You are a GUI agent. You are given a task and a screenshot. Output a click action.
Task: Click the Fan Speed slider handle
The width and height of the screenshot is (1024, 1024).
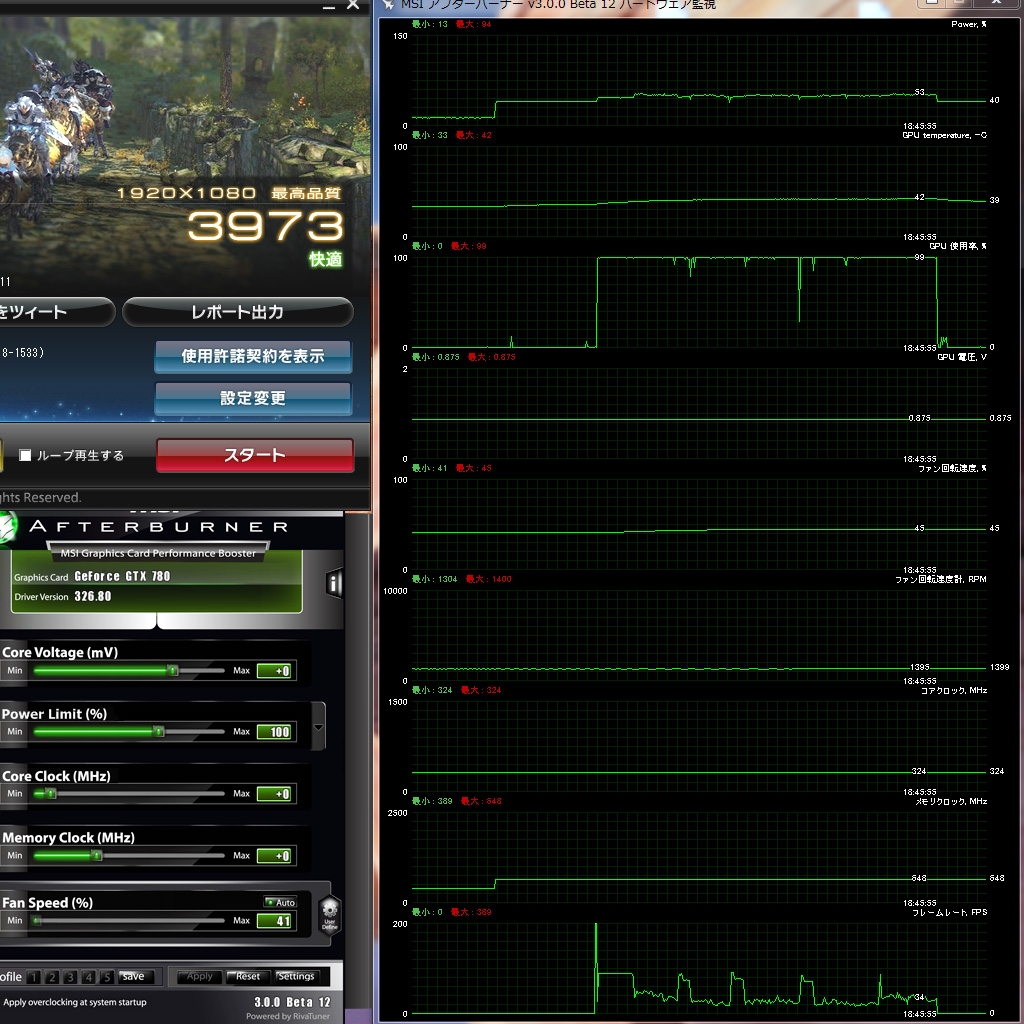tap(37, 921)
